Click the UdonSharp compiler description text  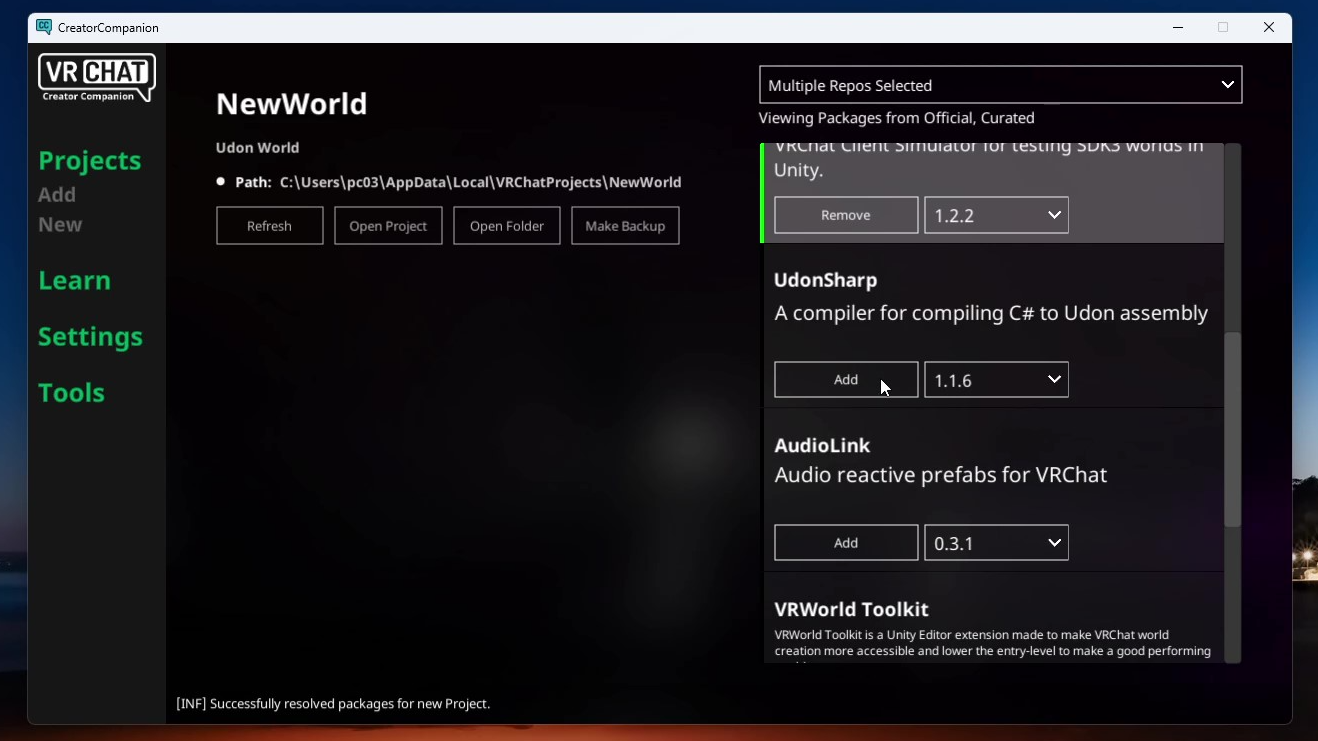coord(991,313)
